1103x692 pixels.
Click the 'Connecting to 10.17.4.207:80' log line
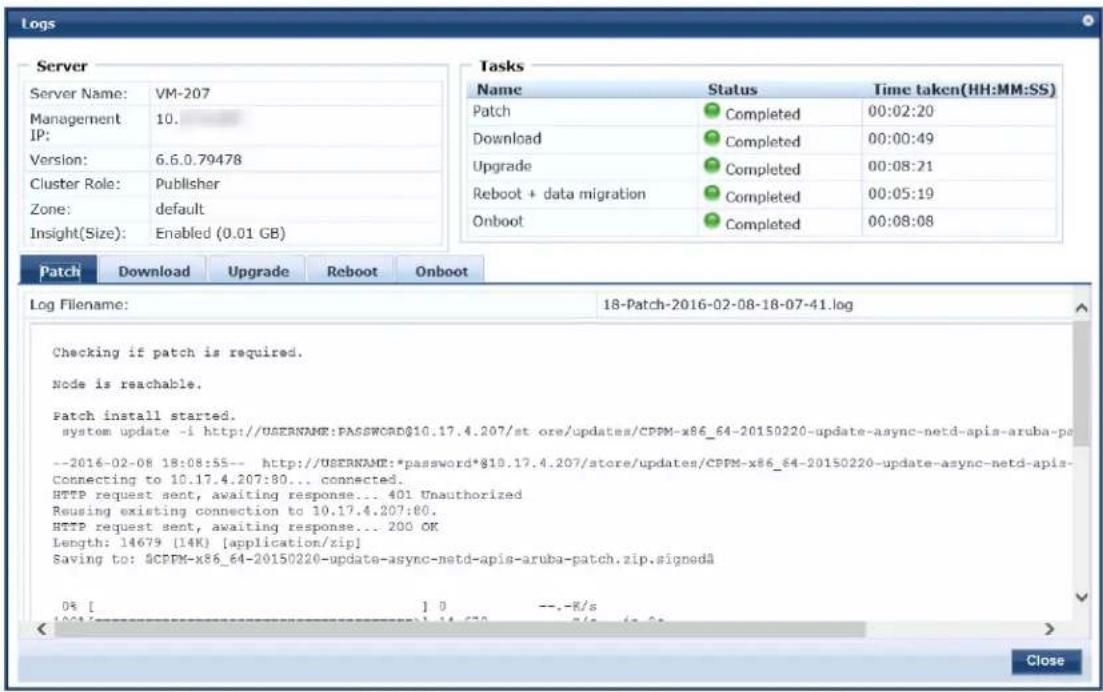tap(228, 480)
